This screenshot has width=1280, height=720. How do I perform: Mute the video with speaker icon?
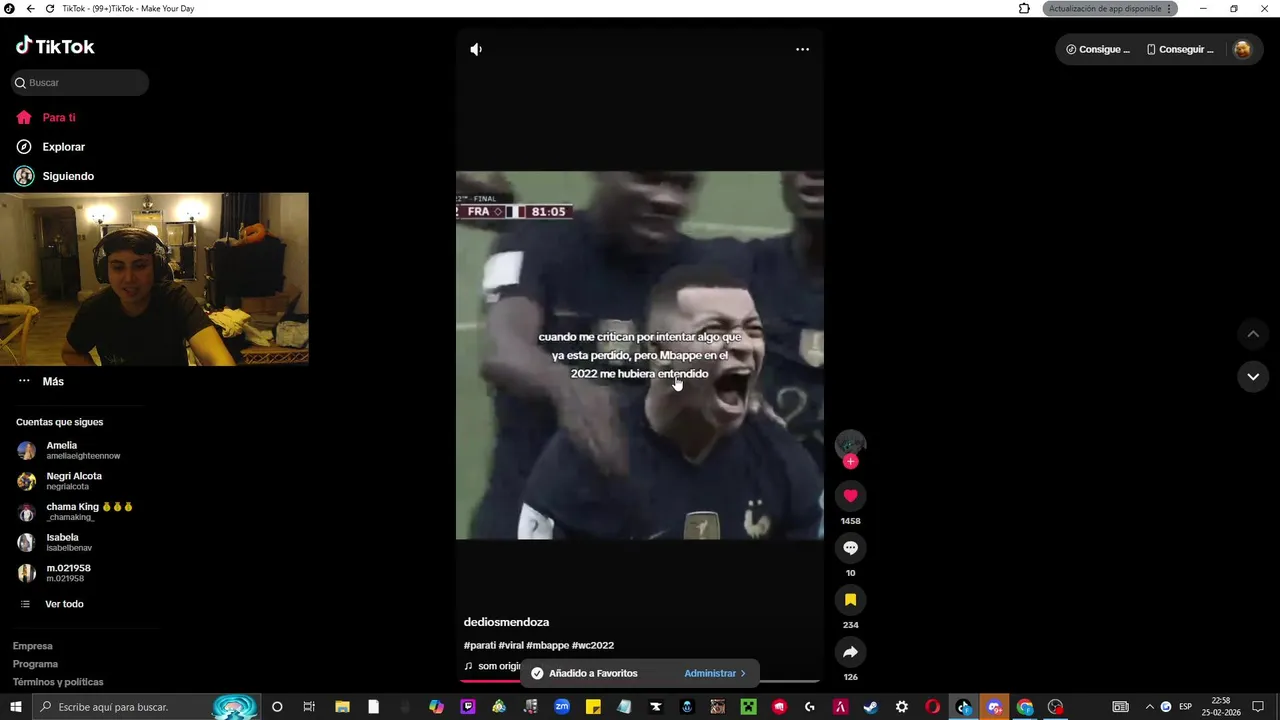click(x=477, y=49)
